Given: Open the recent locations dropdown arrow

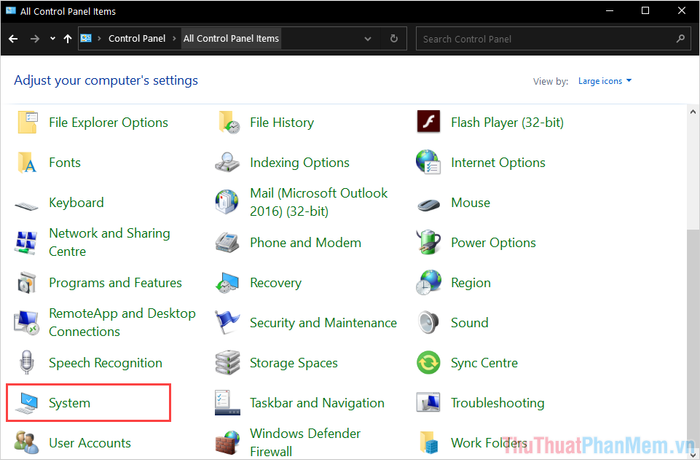Looking at the screenshot, I should [52, 39].
